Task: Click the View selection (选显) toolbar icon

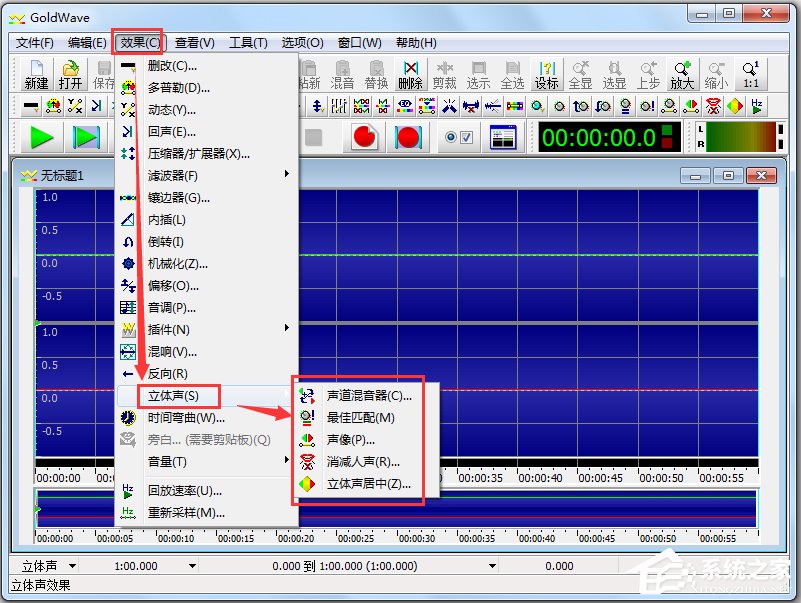Action: click(x=615, y=74)
